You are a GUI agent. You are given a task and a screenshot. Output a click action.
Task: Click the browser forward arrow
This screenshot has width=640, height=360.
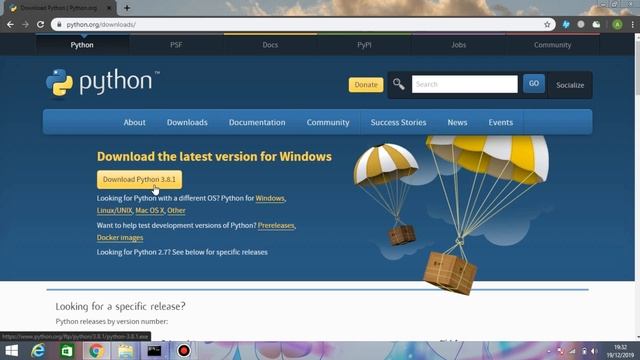25,24
